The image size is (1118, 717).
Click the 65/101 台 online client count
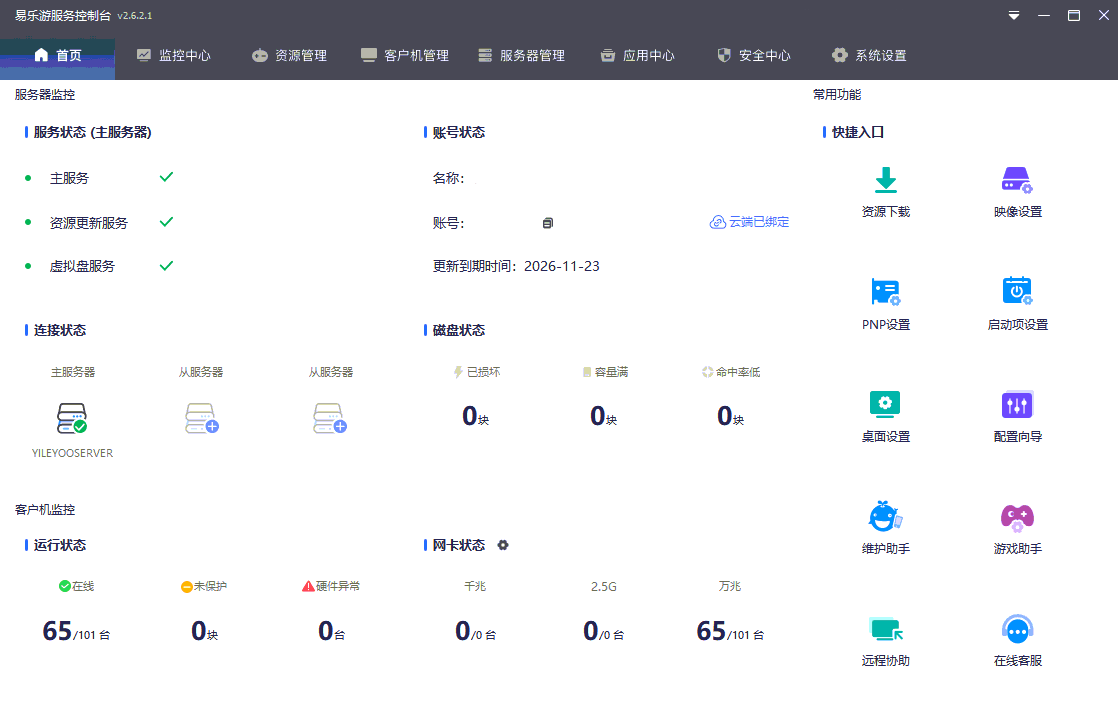[76, 631]
